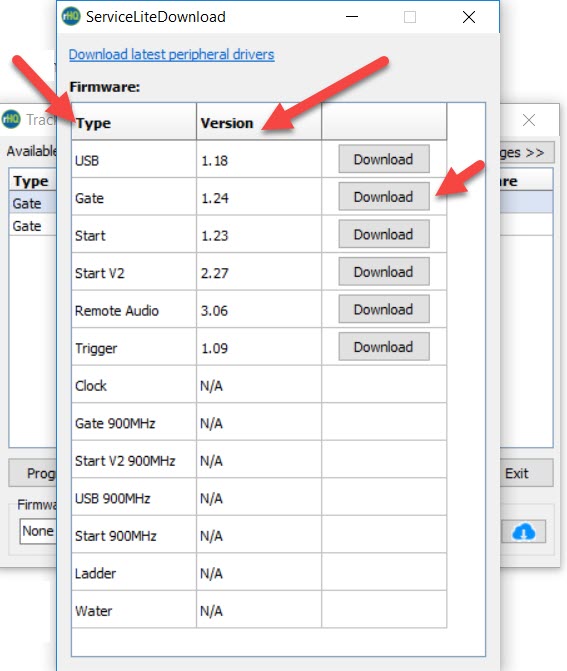
Task: Click Type header in background window list
Action: [33, 181]
